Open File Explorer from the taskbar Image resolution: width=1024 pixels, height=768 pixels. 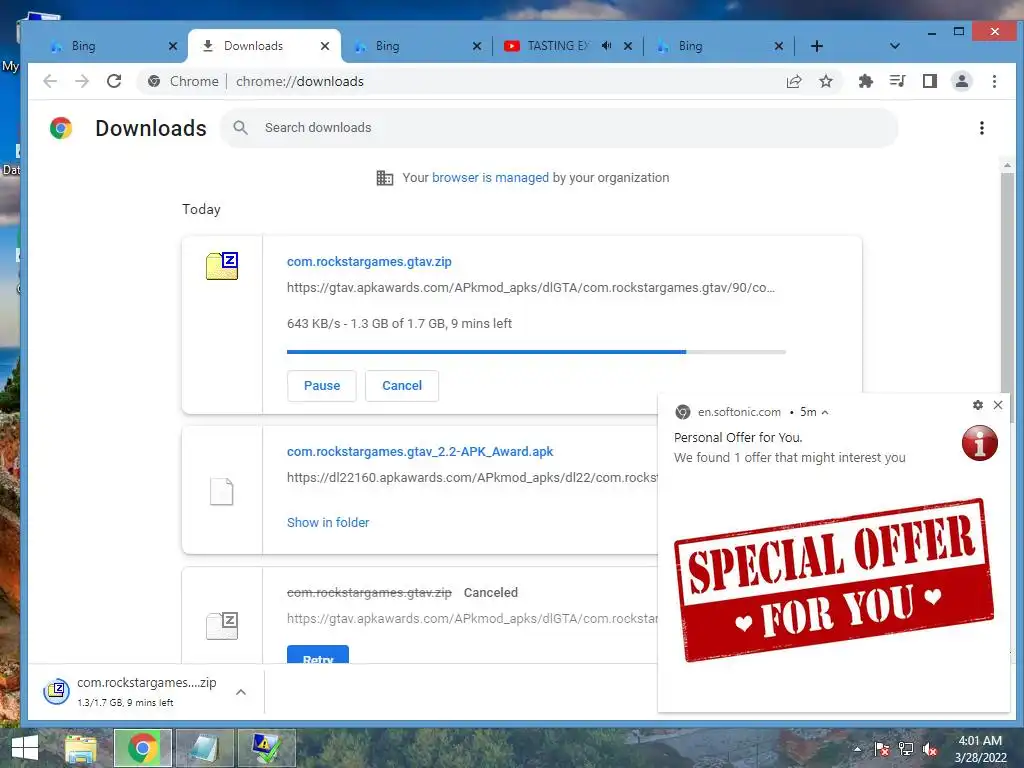click(x=81, y=748)
